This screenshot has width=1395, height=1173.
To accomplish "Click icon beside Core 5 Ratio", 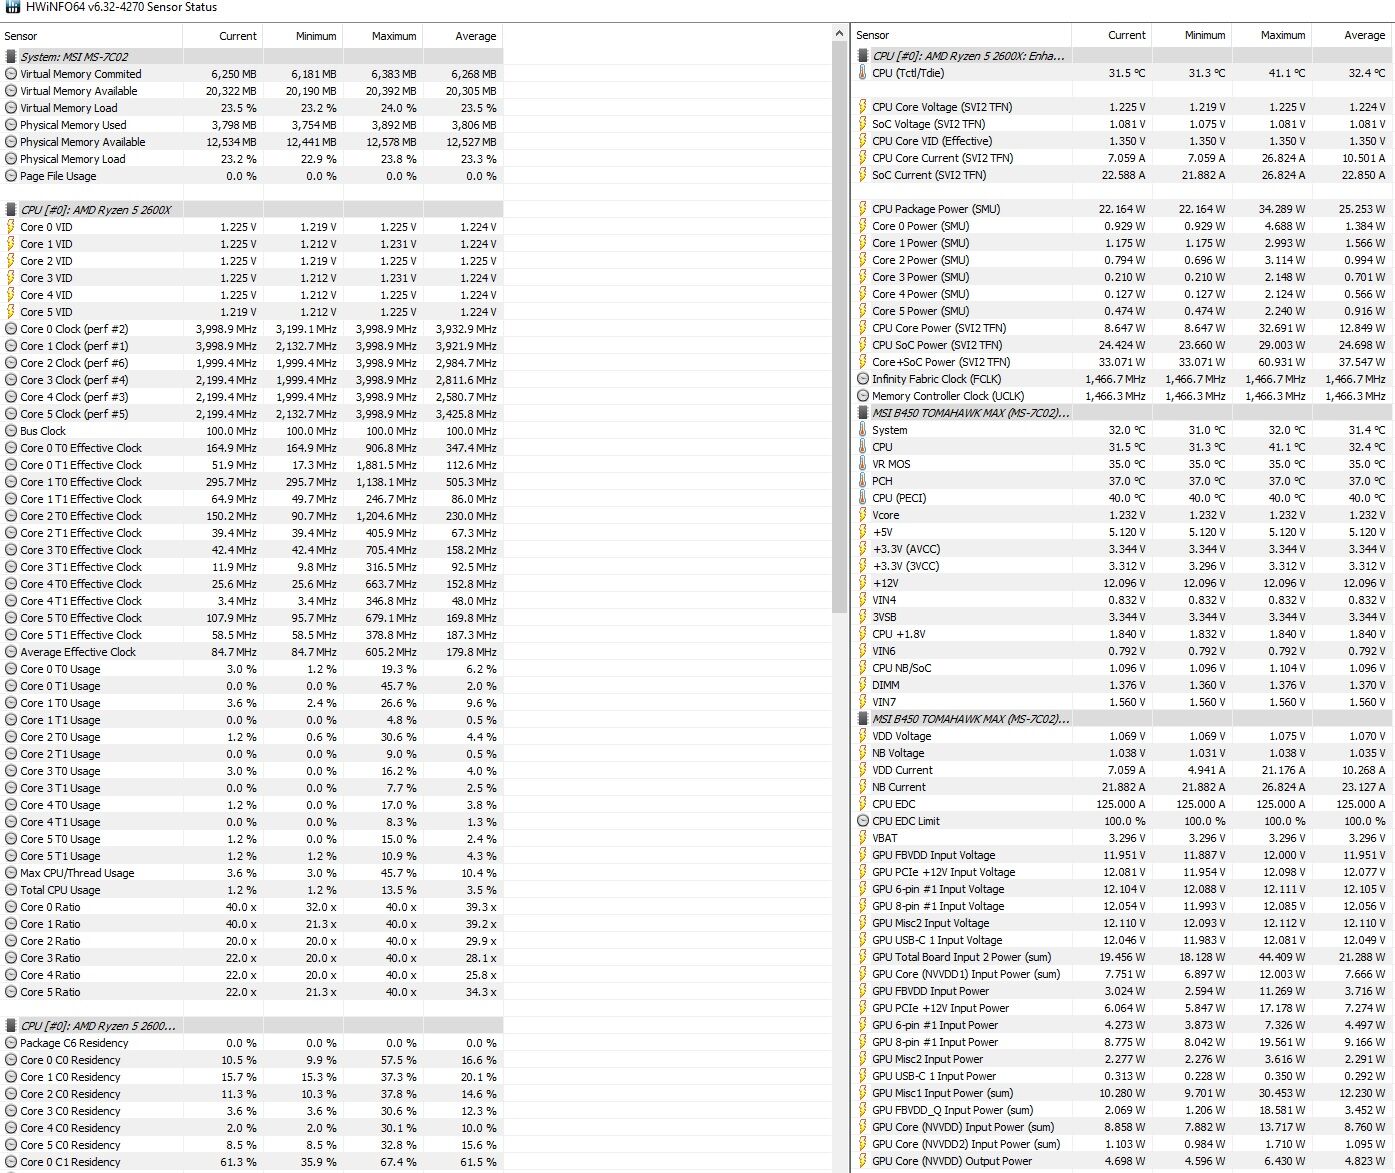I will point(11,992).
